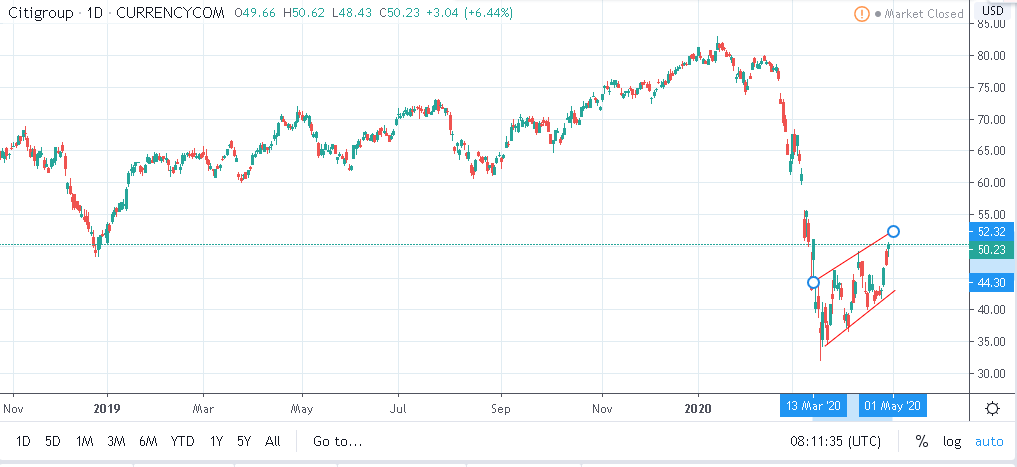Screen dimensions: 1017x467
Task: Select the upper trendline endpoint circle
Action: tap(893, 232)
